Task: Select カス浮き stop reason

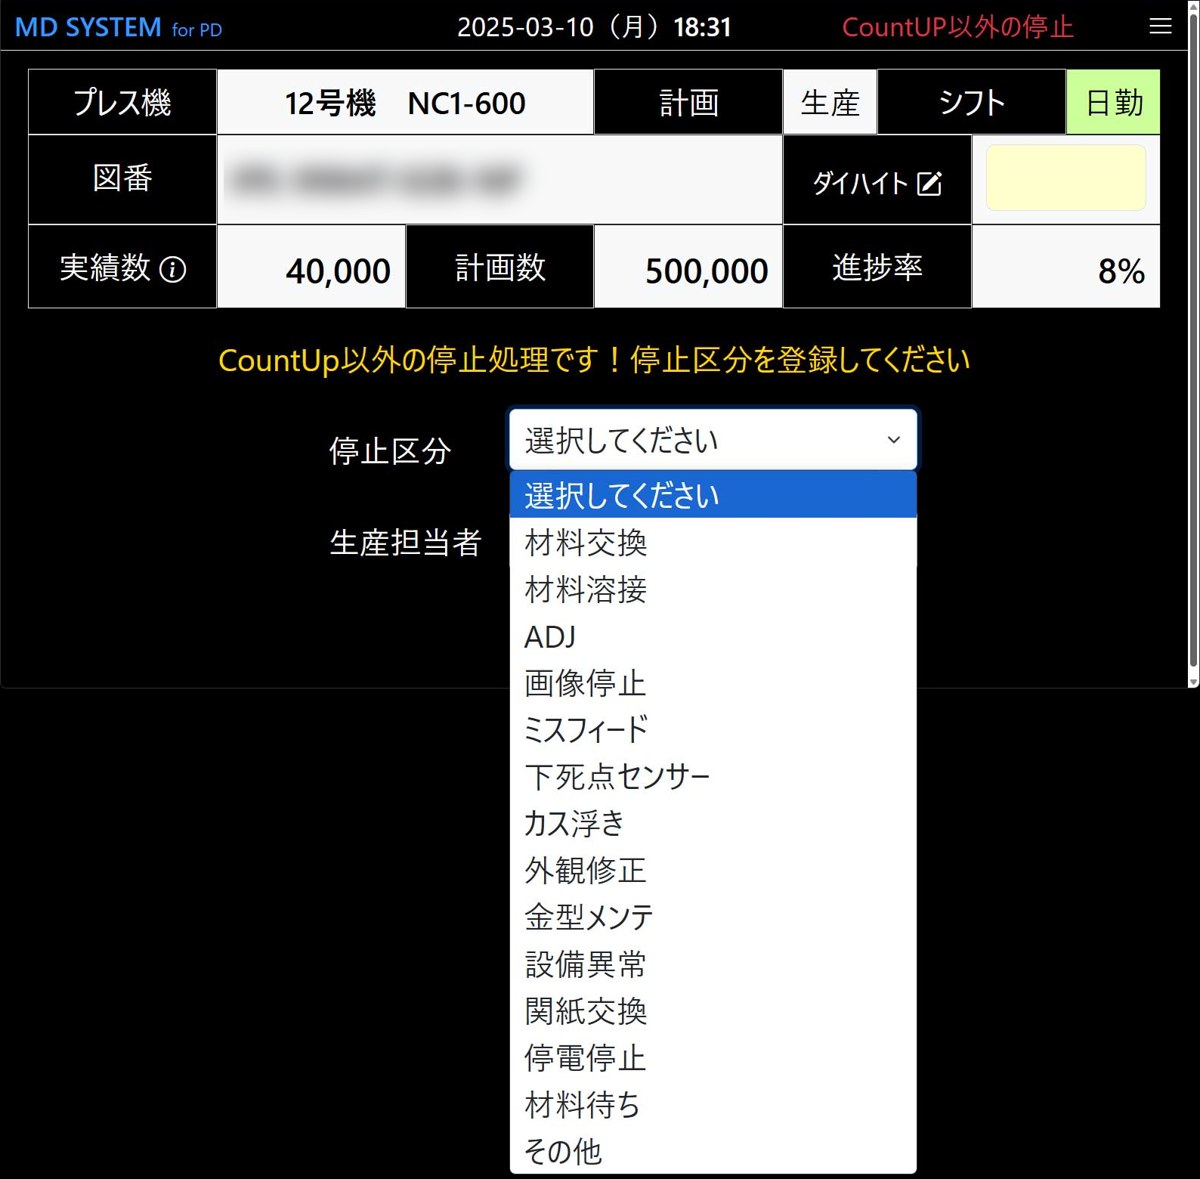Action: click(713, 823)
